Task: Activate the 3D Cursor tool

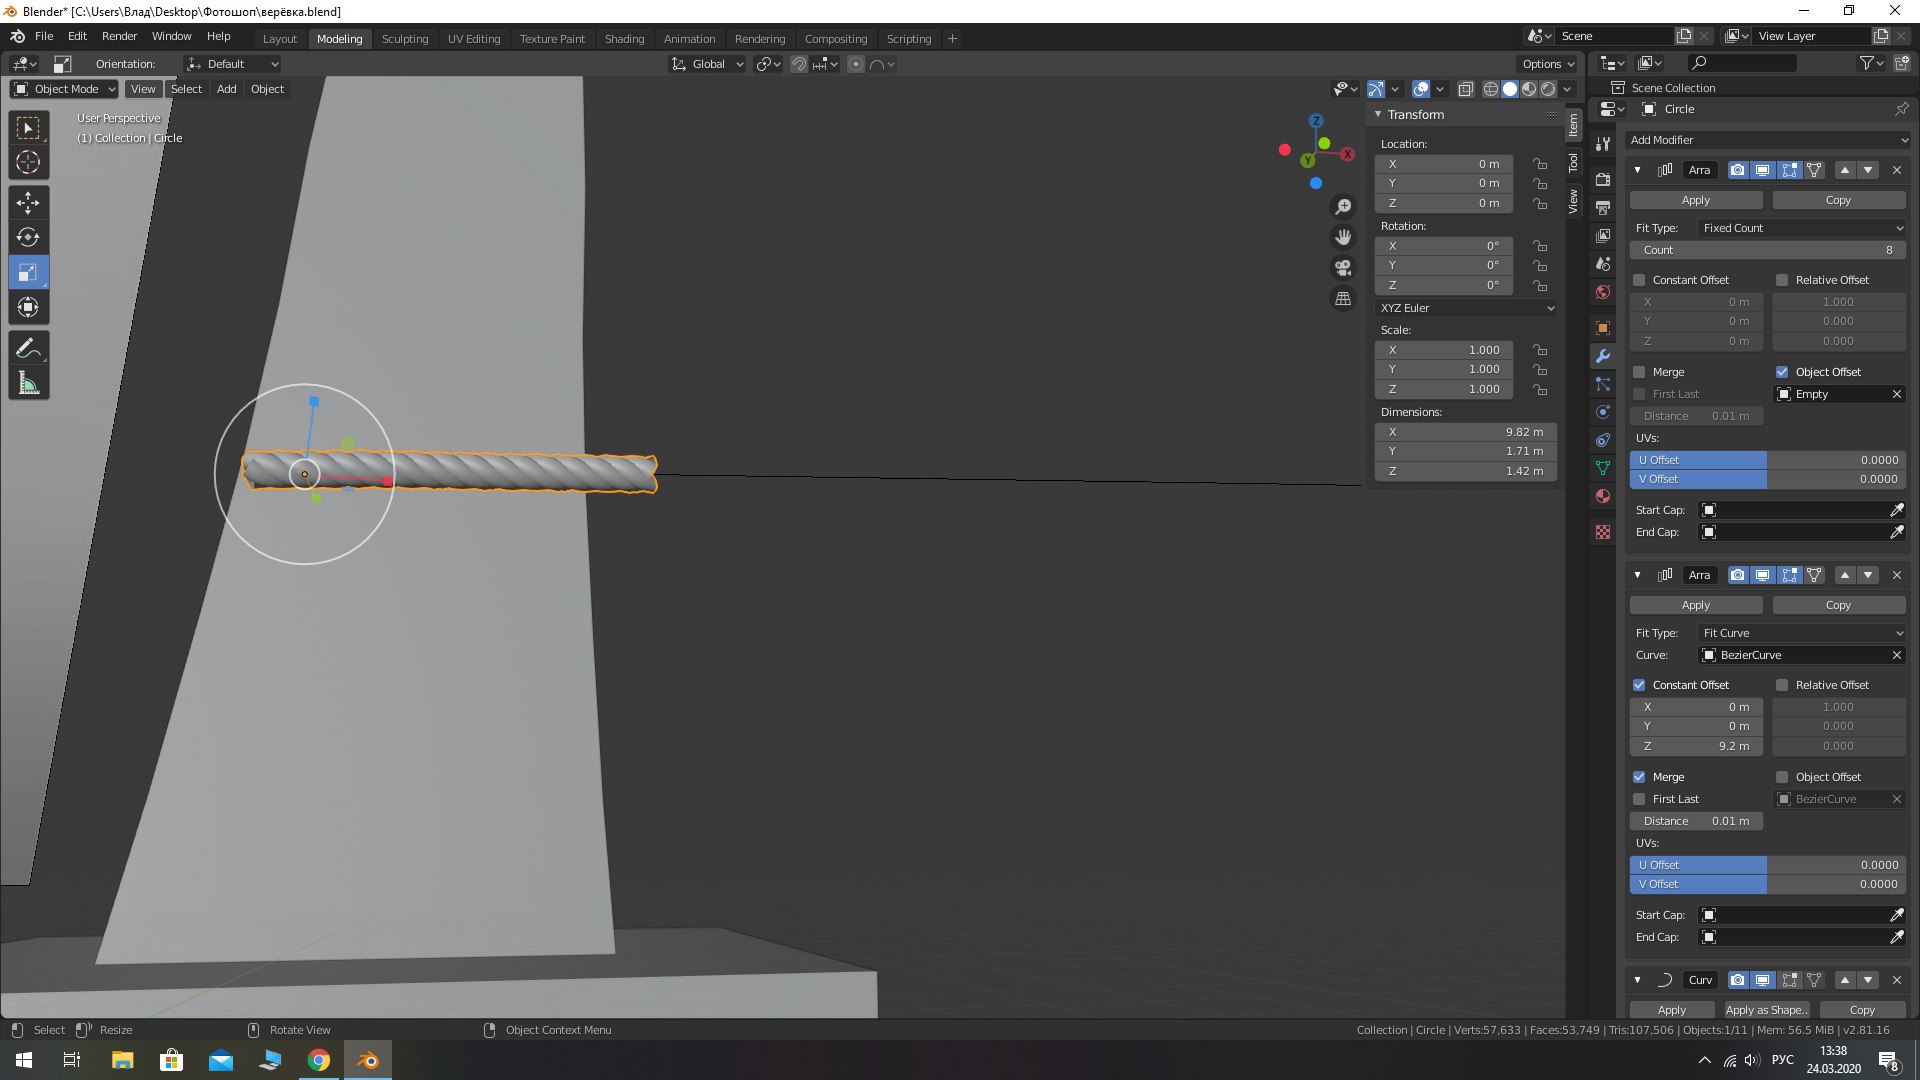Action: (28, 162)
